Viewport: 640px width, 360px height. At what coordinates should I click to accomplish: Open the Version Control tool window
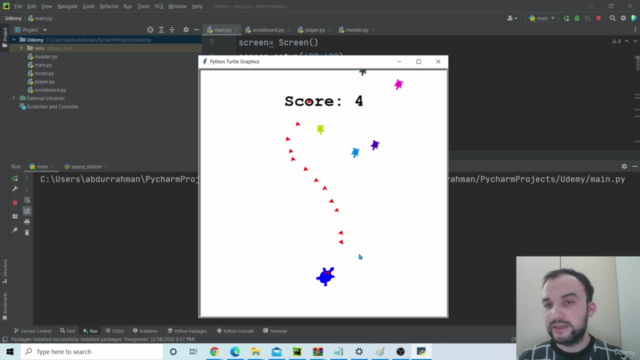coord(33,331)
